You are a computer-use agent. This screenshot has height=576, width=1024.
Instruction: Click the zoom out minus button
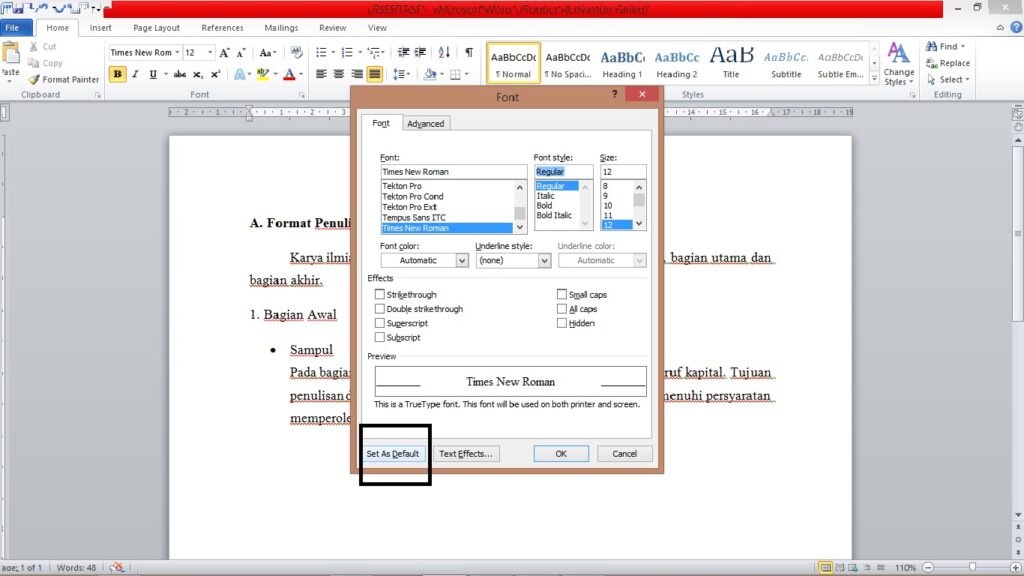point(928,568)
